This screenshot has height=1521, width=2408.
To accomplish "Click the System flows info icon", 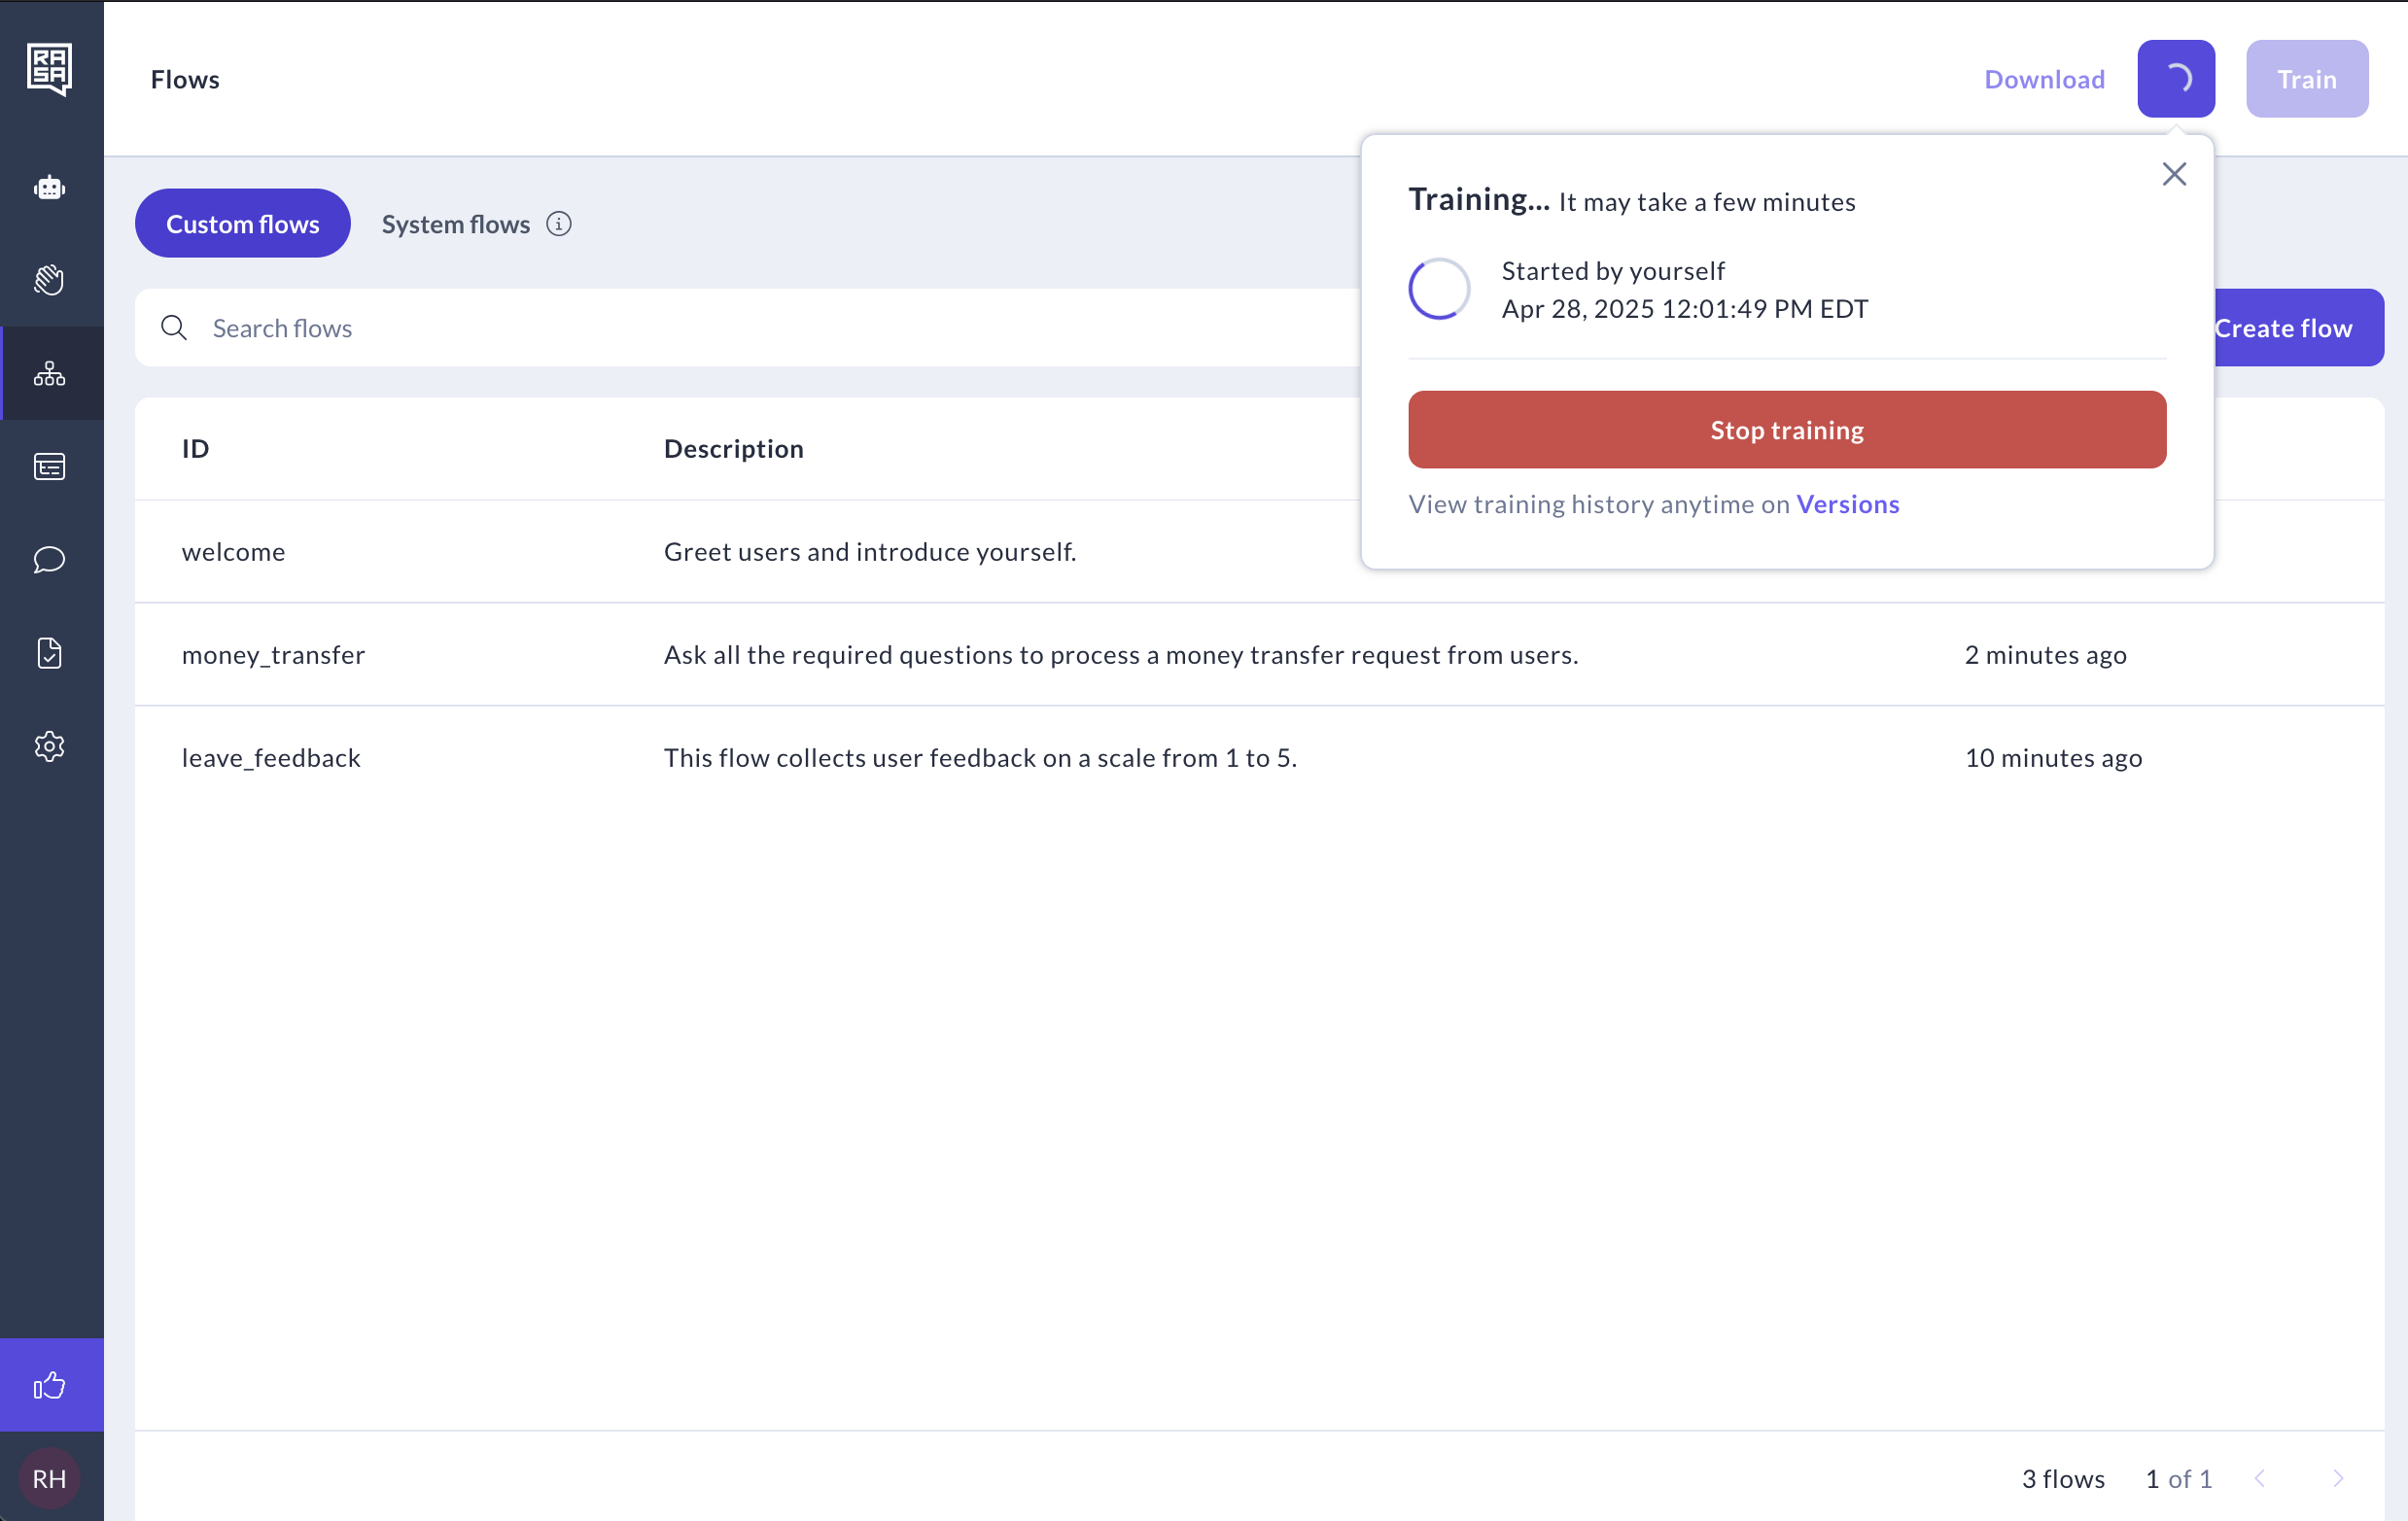I will (559, 224).
